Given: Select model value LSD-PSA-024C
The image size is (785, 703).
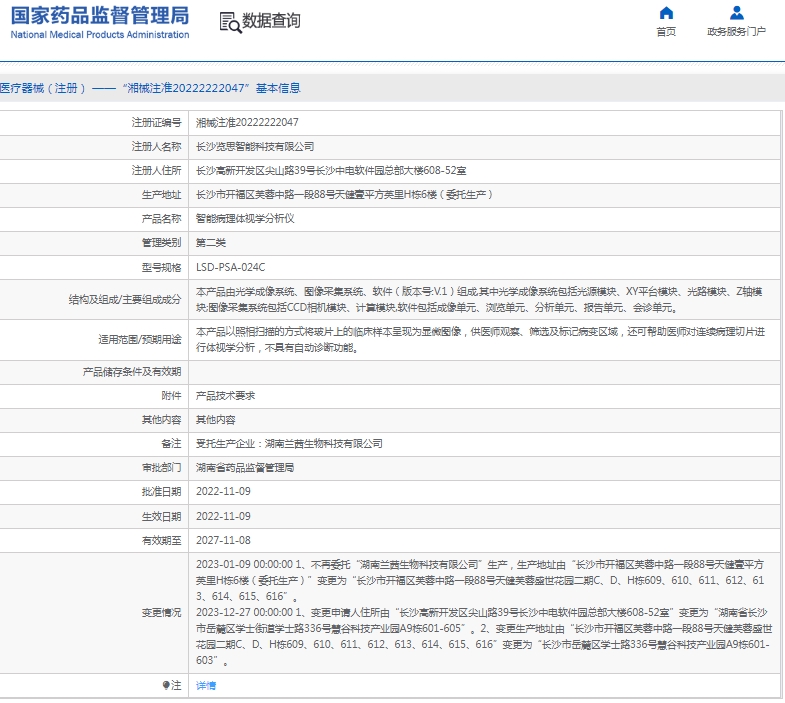Looking at the screenshot, I should pos(230,267).
